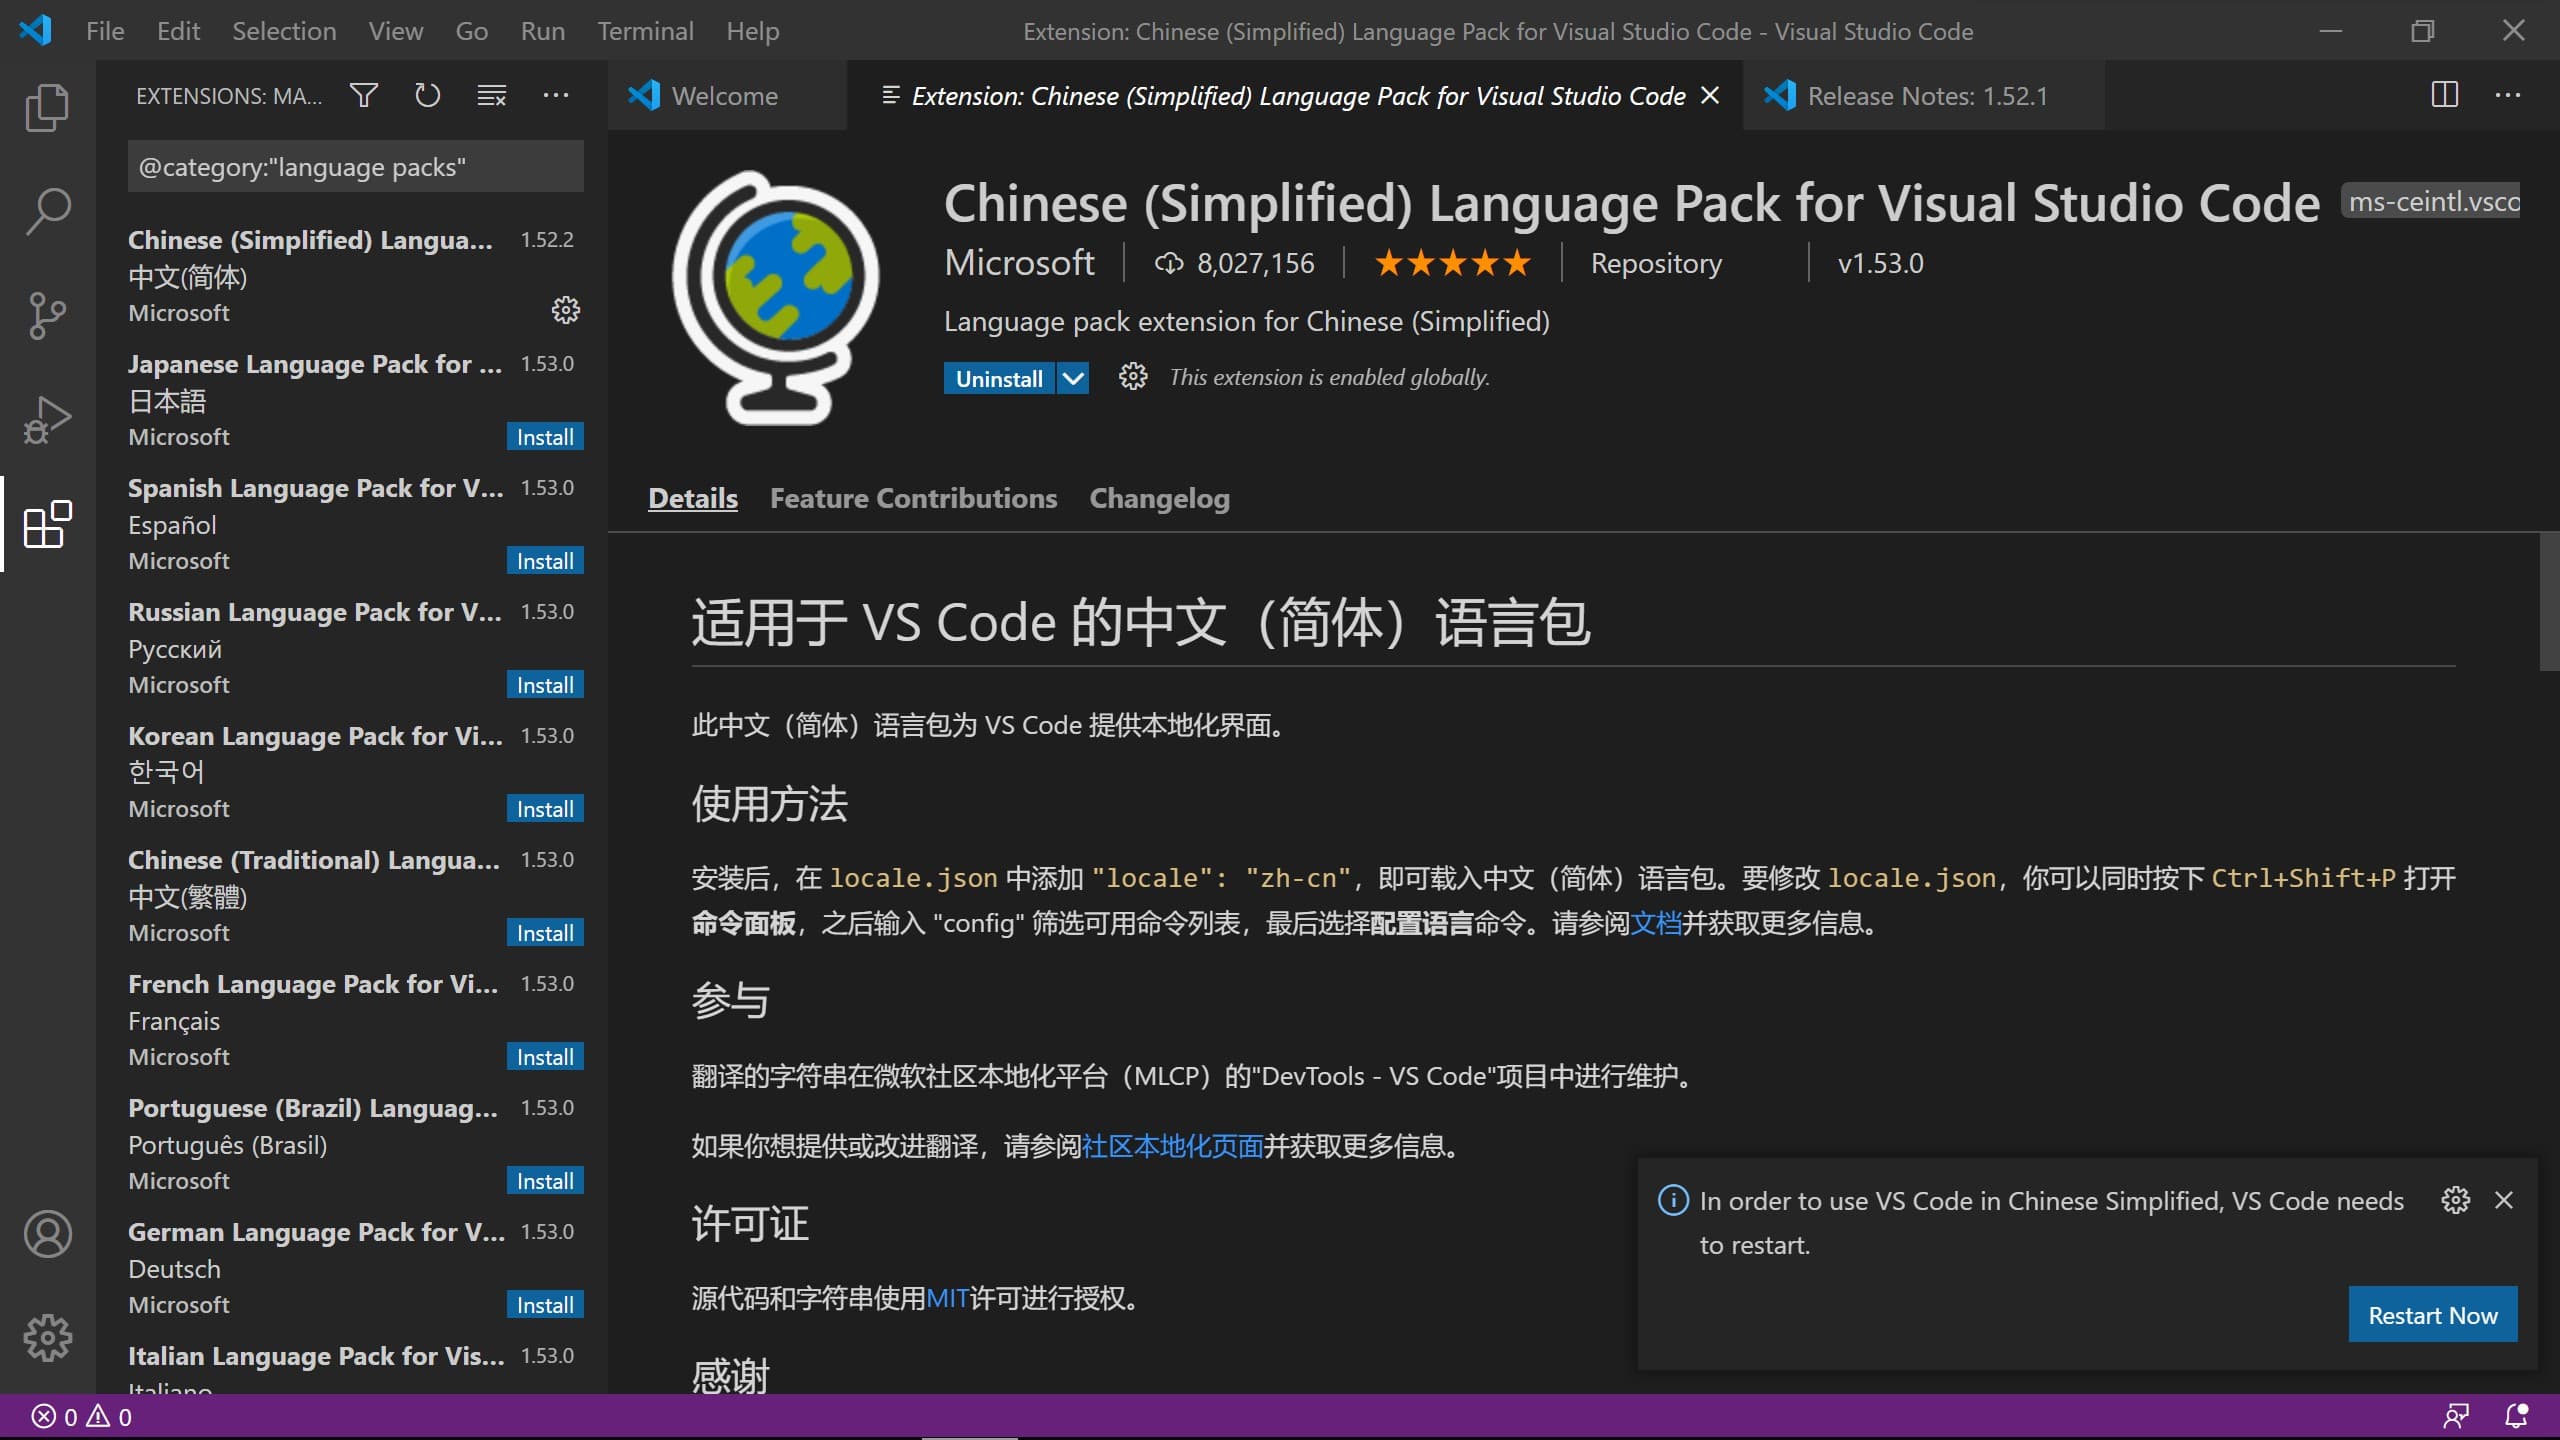Open the Go menu
Screen dimensions: 2560x1440
pyautogui.click(x=472, y=31)
